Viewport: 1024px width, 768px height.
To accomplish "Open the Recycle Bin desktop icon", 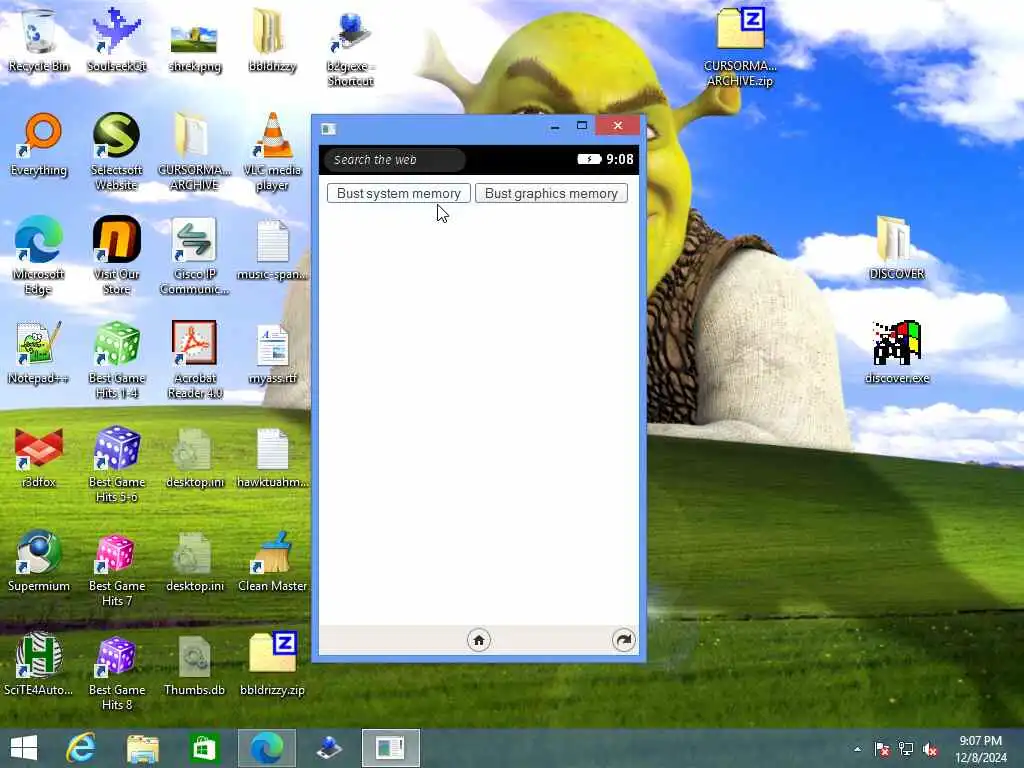I will point(39,40).
